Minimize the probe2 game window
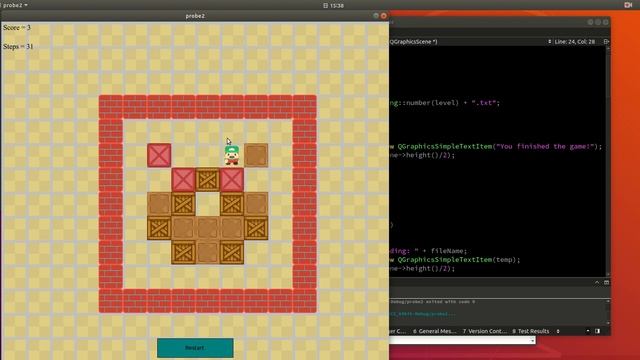 point(376,16)
